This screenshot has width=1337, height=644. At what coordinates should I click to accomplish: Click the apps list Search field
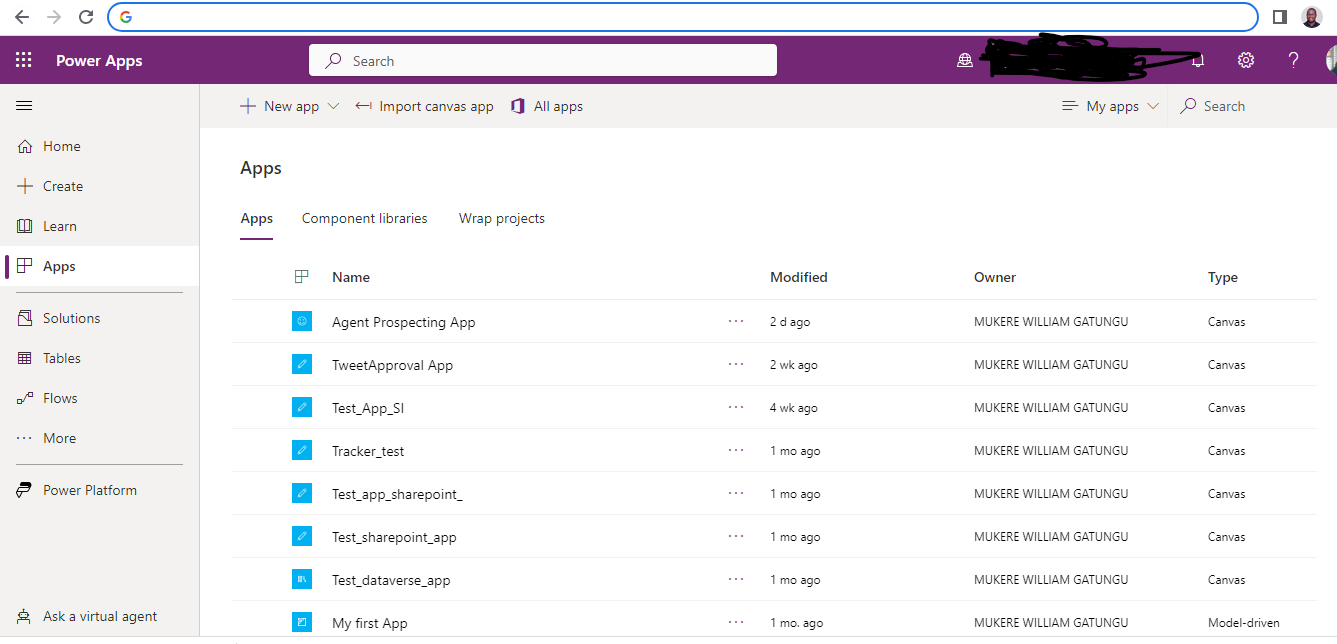[x=1252, y=106]
